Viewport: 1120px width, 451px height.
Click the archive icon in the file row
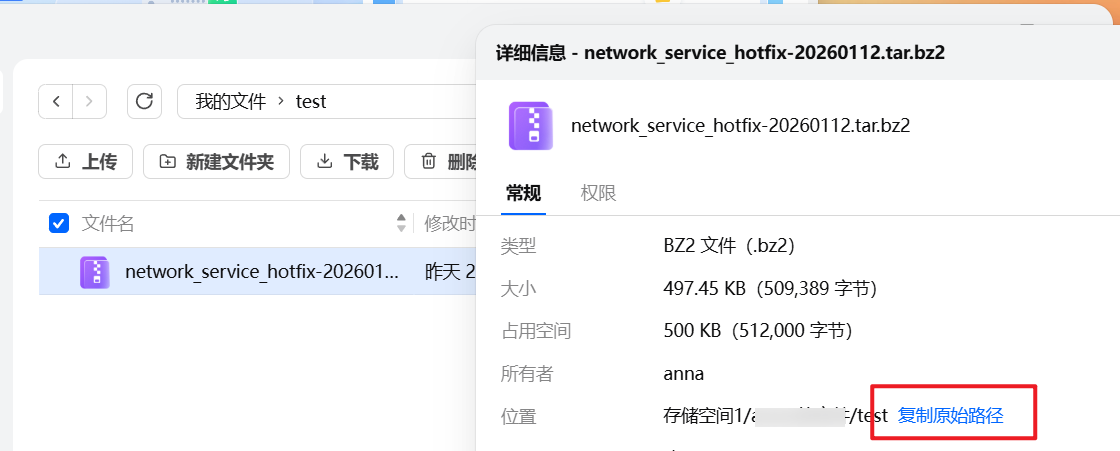[x=95, y=271]
